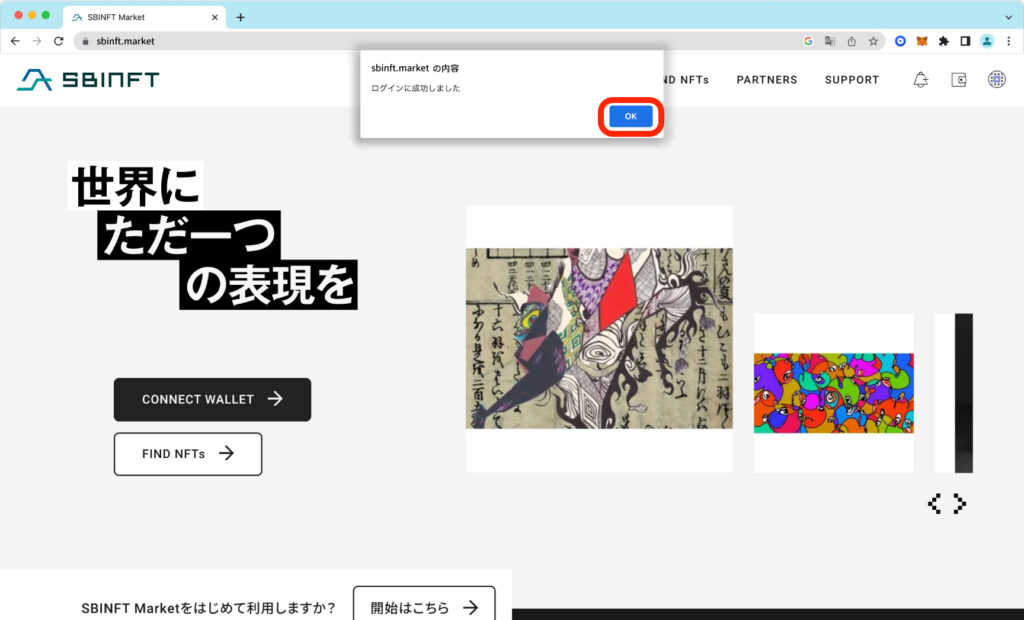Click the CONNECT WALLET button
The height and width of the screenshot is (620, 1024).
[x=212, y=399]
